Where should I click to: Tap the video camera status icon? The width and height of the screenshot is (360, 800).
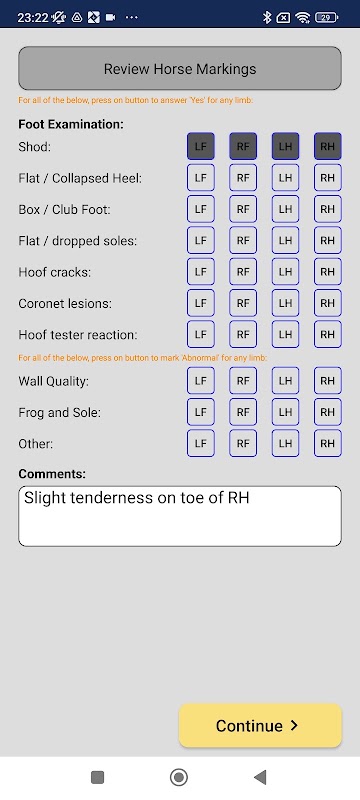pyautogui.click(x=110, y=18)
